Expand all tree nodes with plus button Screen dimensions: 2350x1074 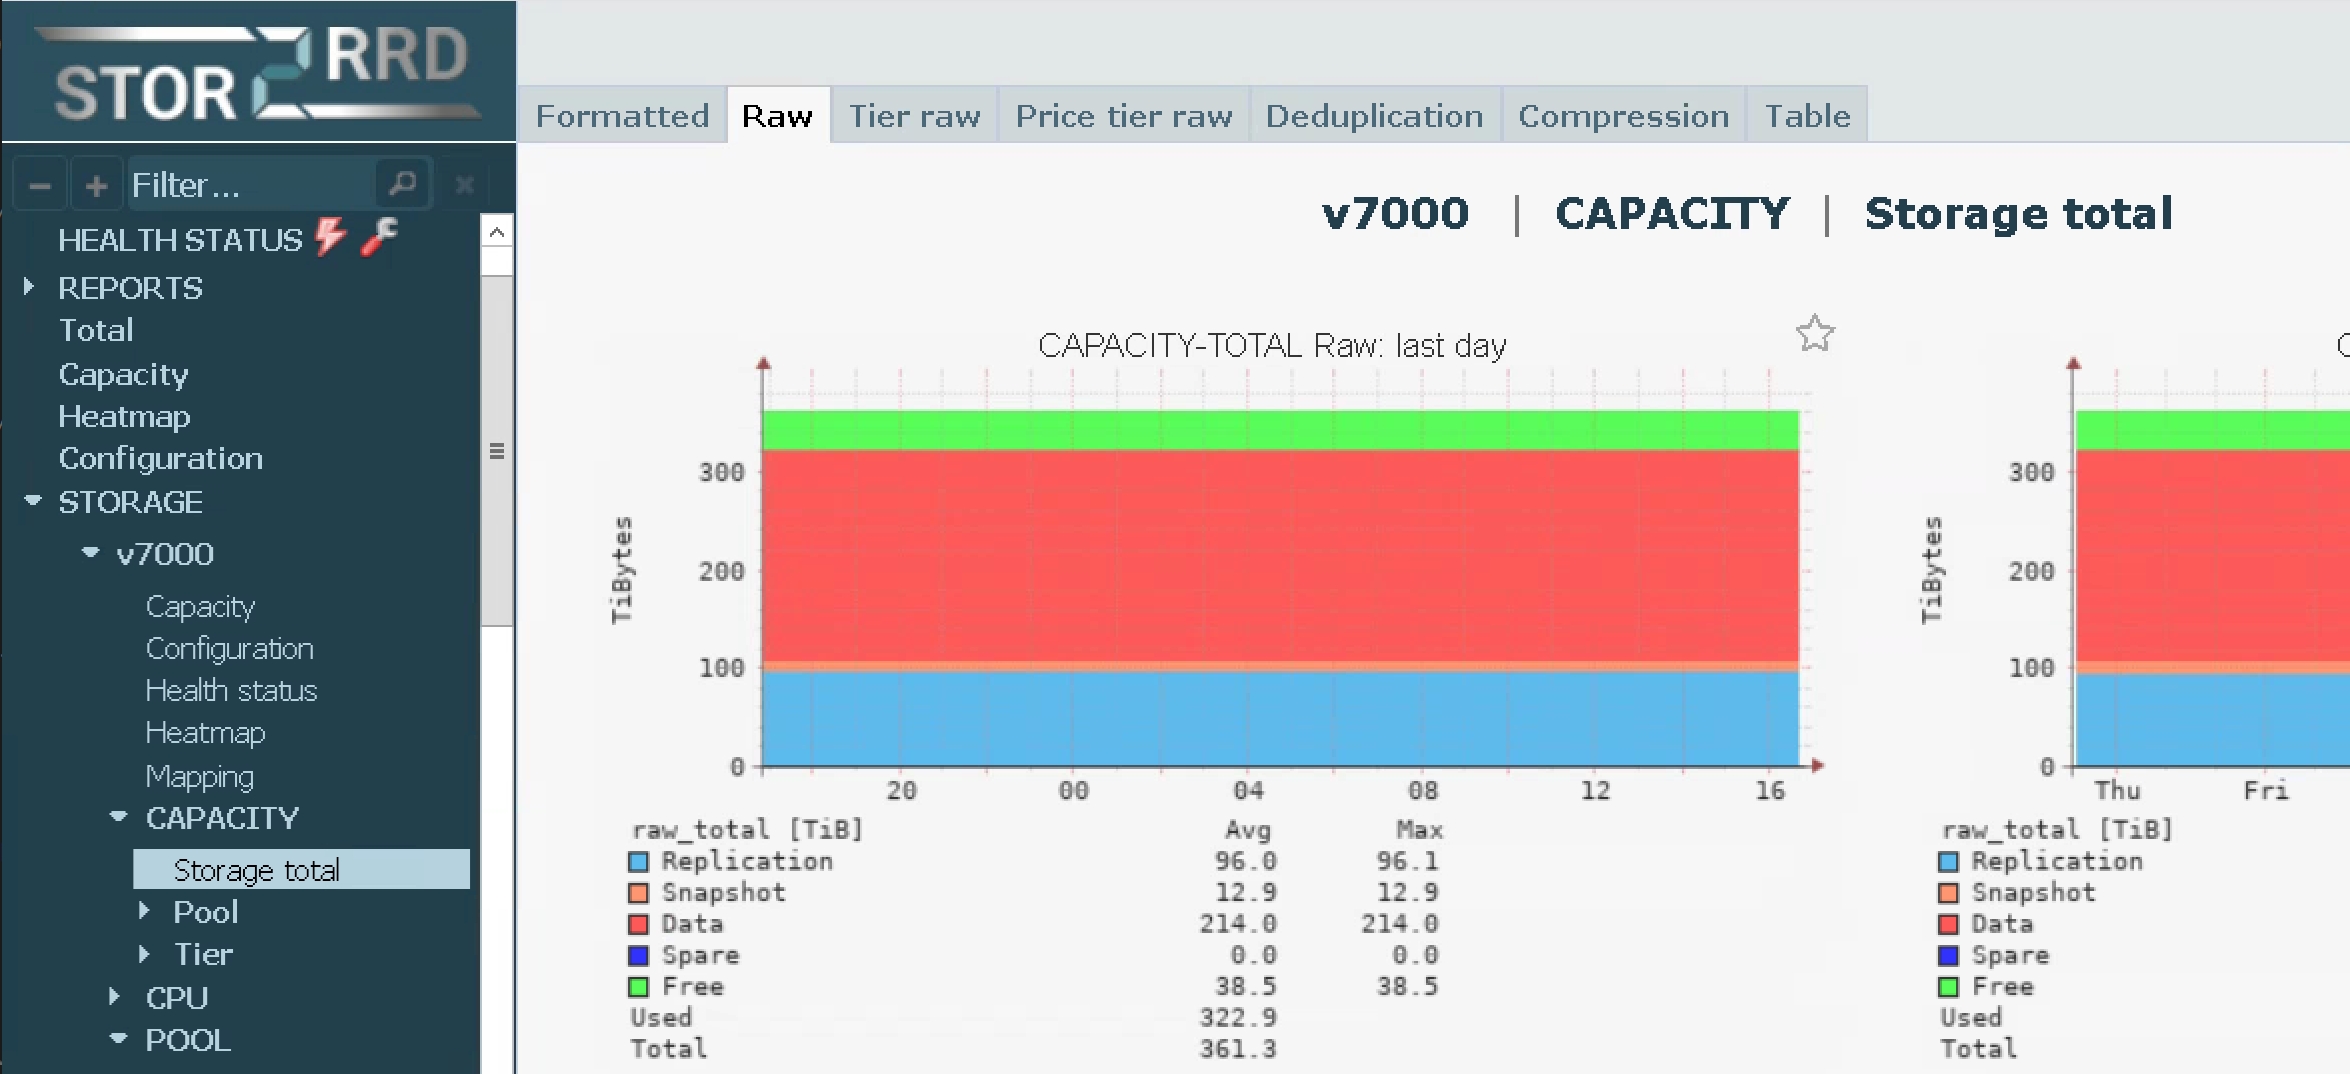pyautogui.click(x=96, y=186)
